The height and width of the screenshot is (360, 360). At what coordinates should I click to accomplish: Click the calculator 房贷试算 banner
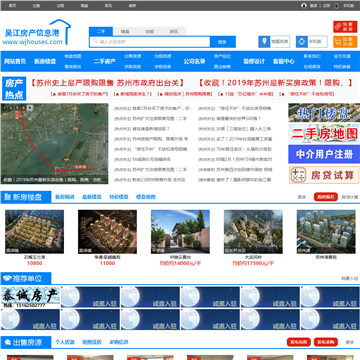[324, 175]
